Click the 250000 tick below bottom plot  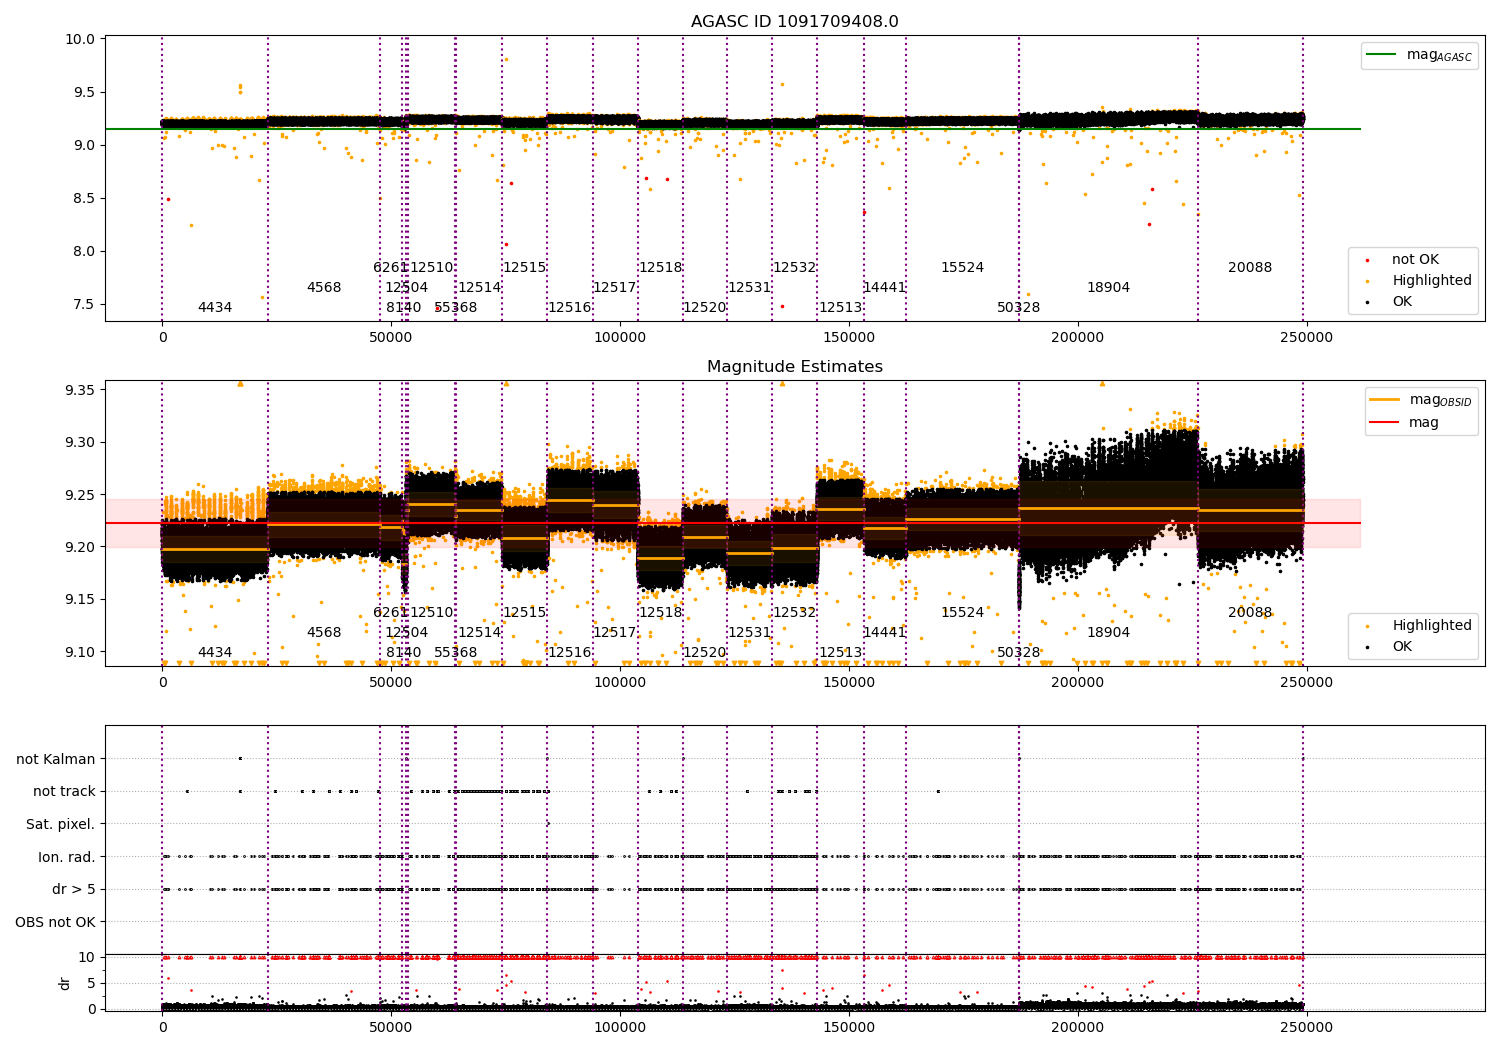(1306, 1028)
